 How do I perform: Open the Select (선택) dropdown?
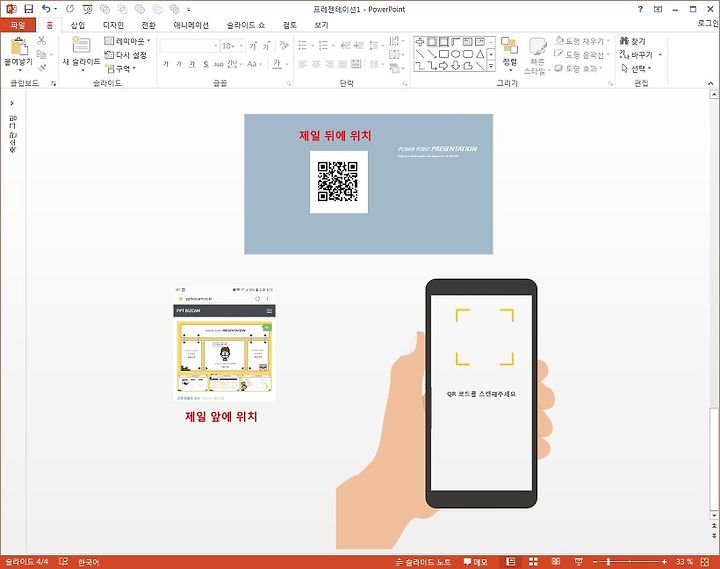click(636, 68)
